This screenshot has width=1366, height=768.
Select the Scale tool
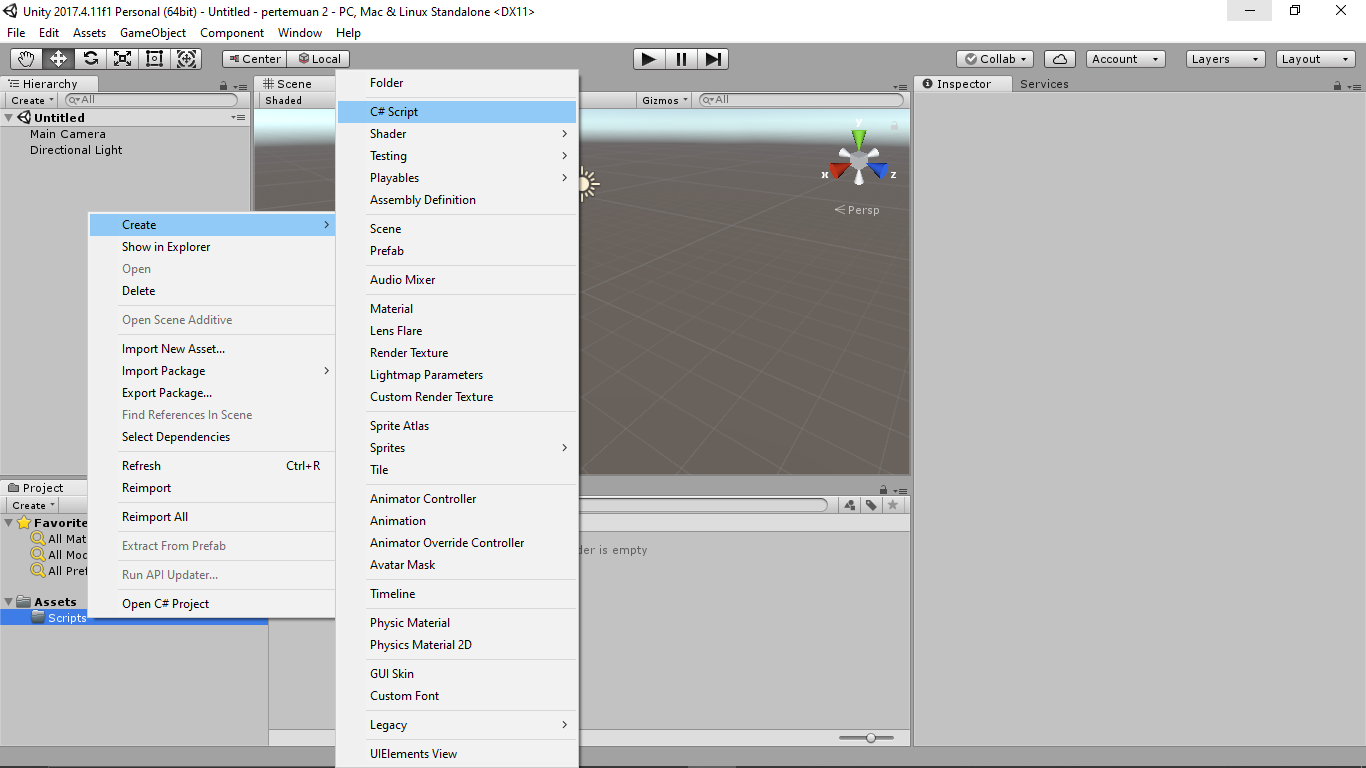(123, 59)
